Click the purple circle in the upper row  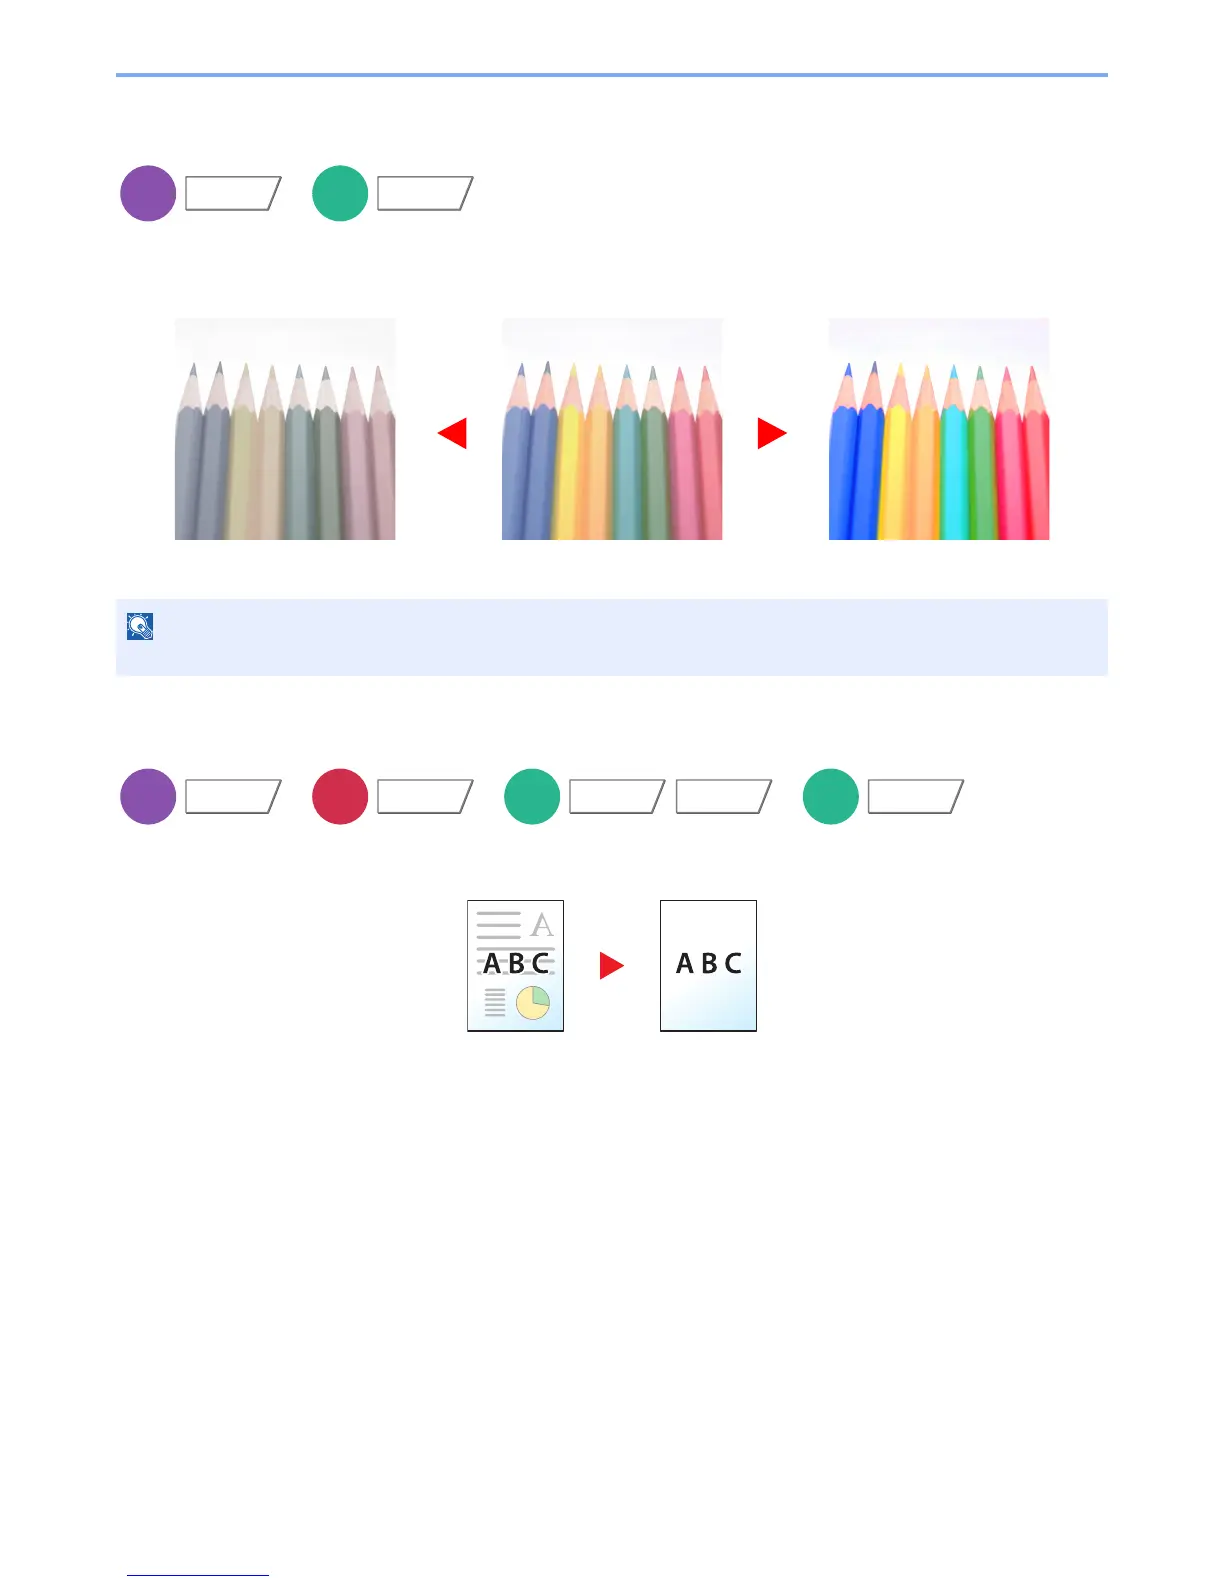(148, 193)
